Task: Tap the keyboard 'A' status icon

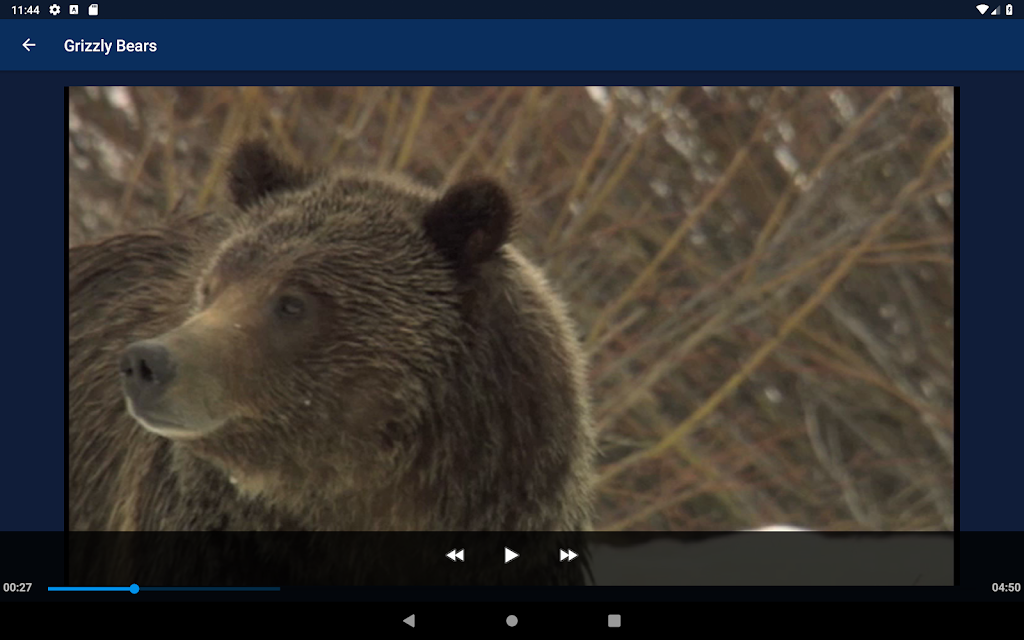Action: coord(74,9)
